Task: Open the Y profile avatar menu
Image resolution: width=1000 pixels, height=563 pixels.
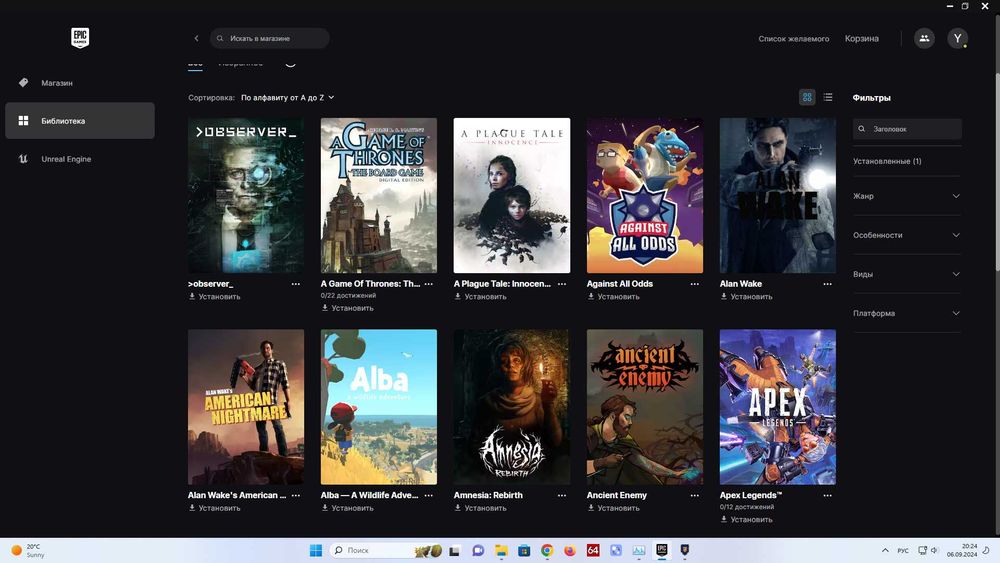Action: click(x=957, y=38)
